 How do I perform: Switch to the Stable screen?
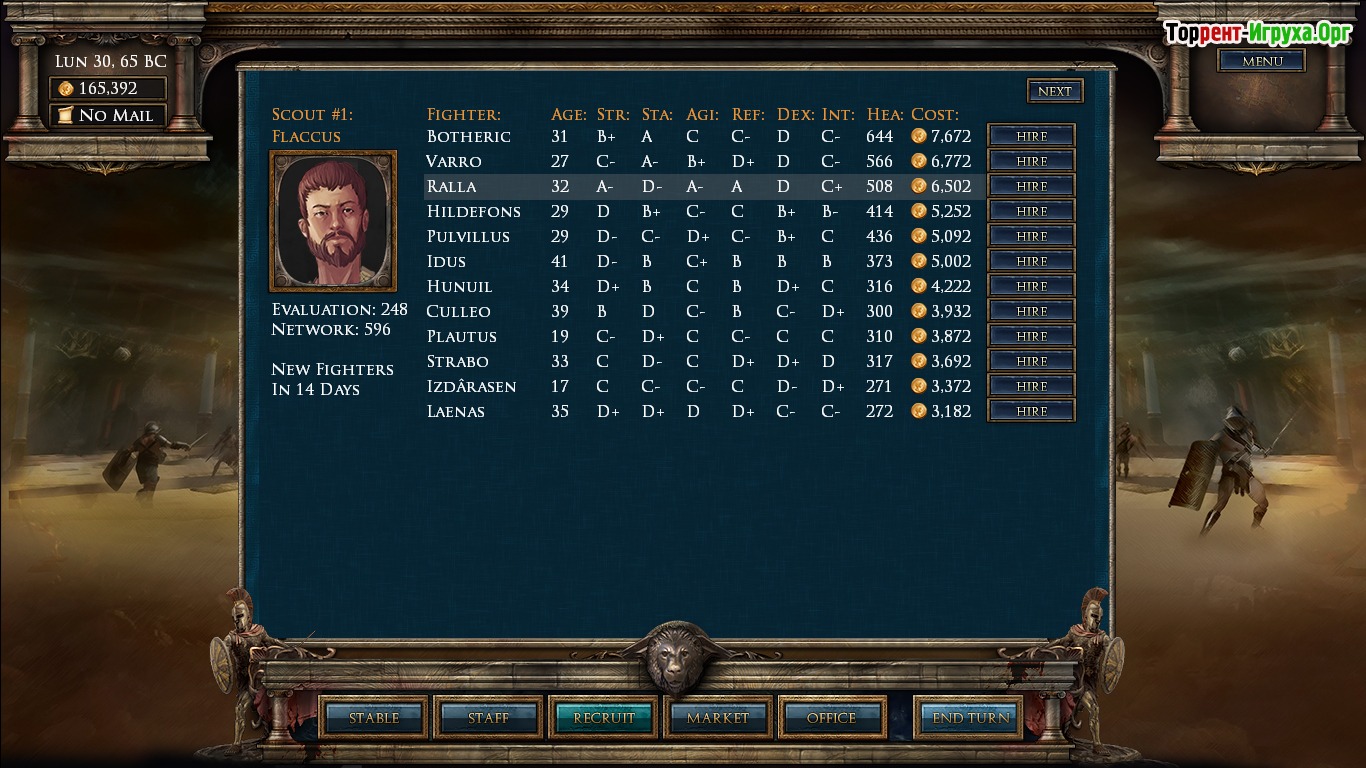tap(374, 718)
